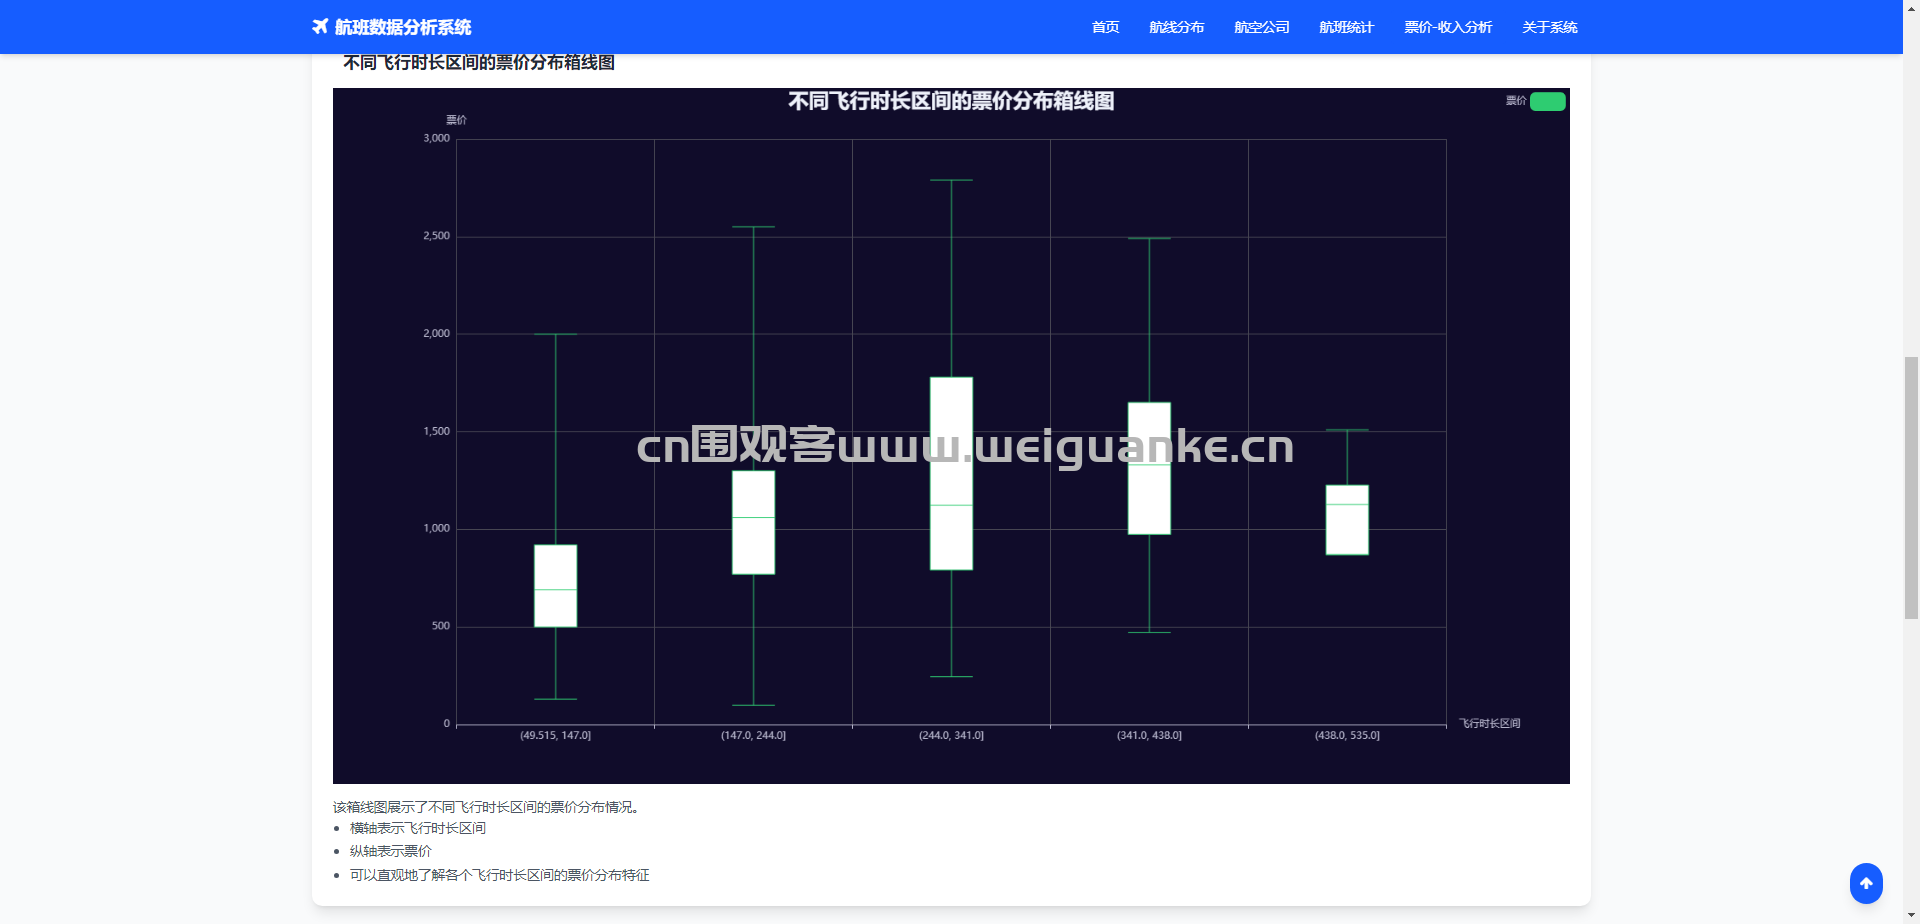The height and width of the screenshot is (924, 1920).
Task: Click the 票价 legend text label
Action: point(1516,101)
